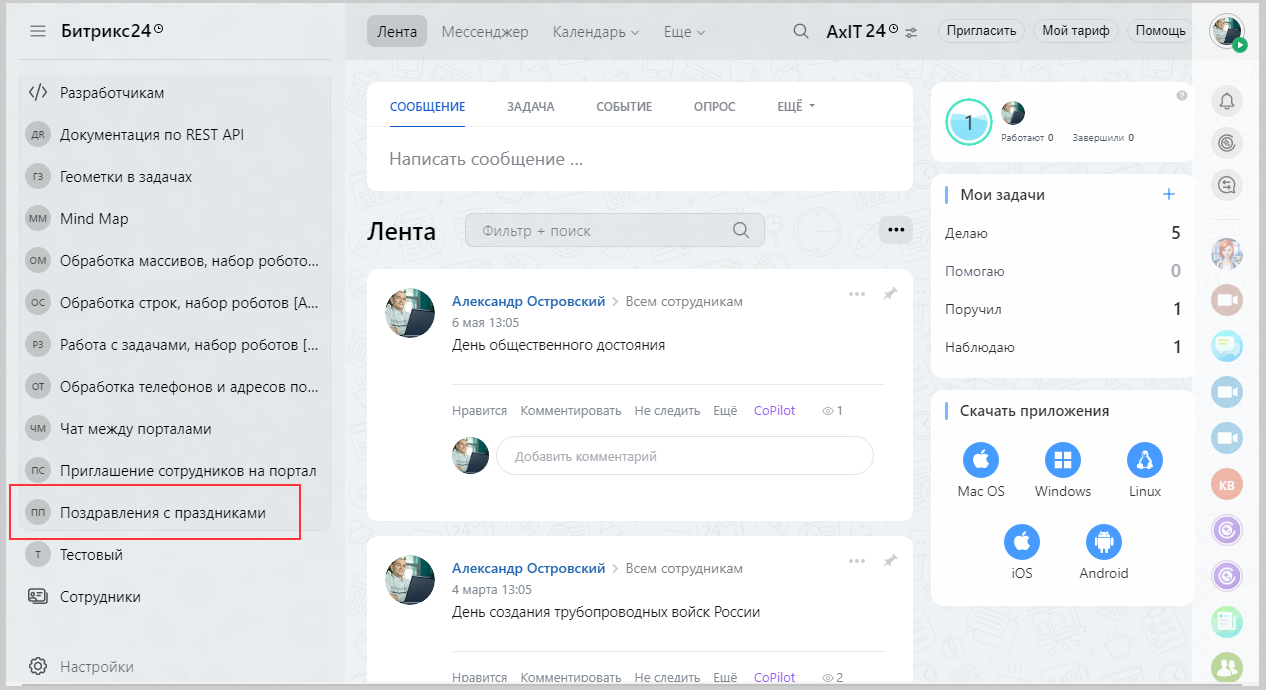
Task: Download the Windows app
Action: 1062,461
